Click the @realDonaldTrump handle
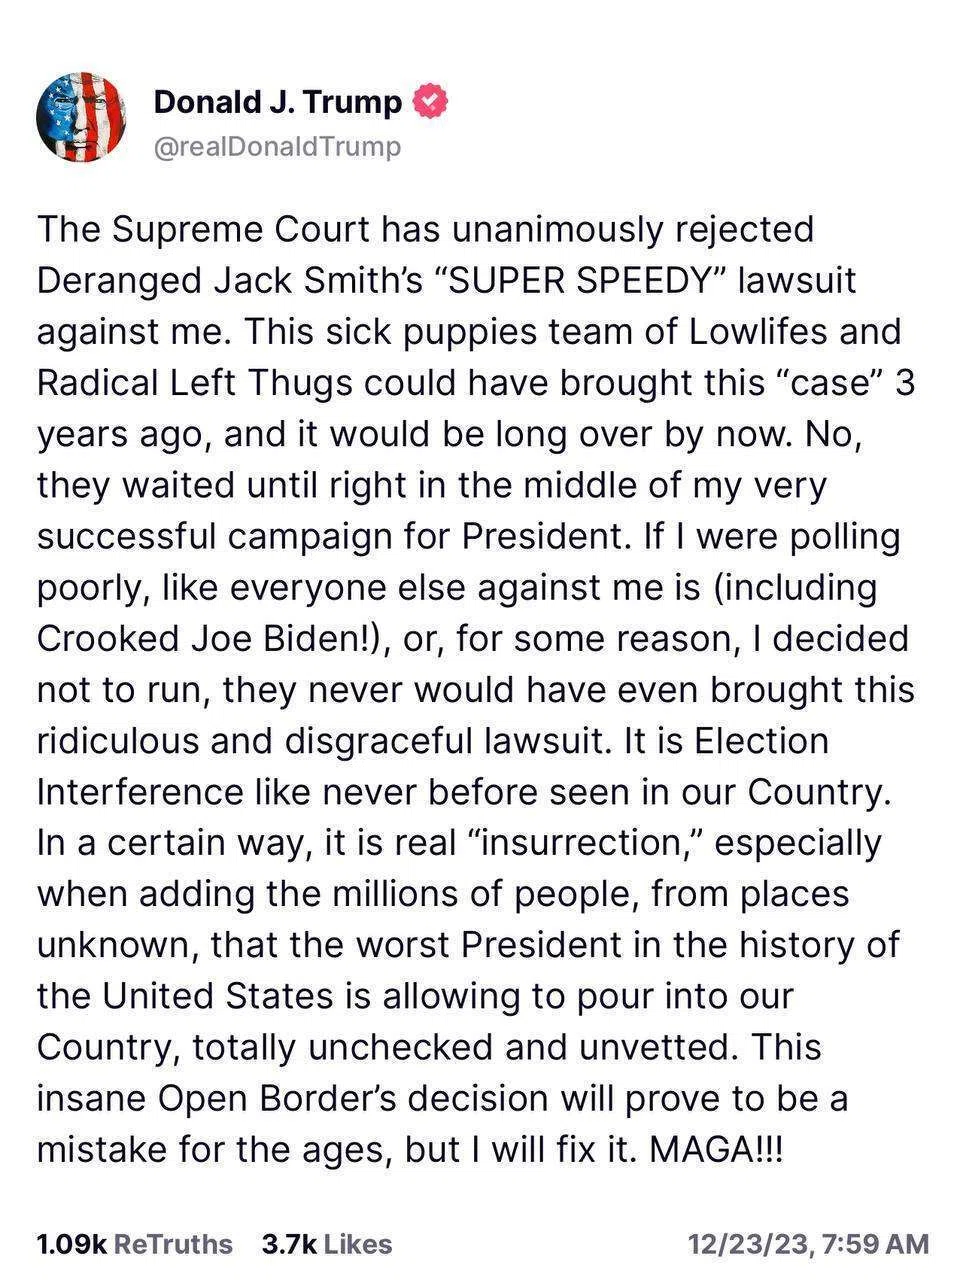 [277, 147]
